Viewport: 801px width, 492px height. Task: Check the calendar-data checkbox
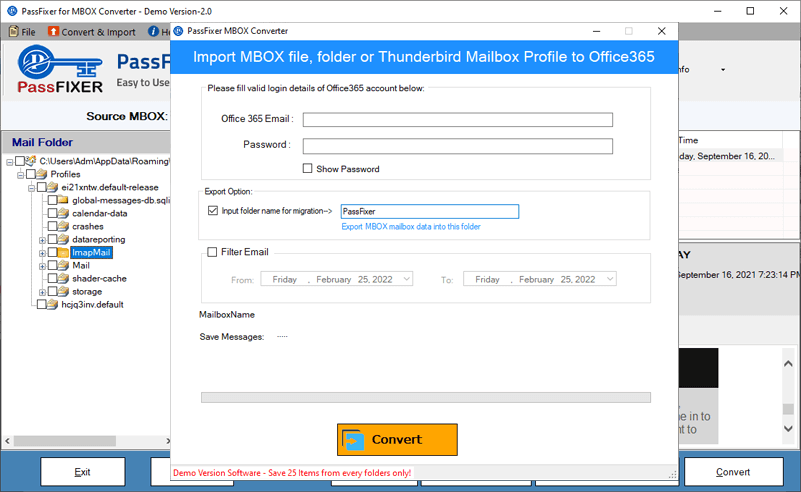(x=52, y=213)
